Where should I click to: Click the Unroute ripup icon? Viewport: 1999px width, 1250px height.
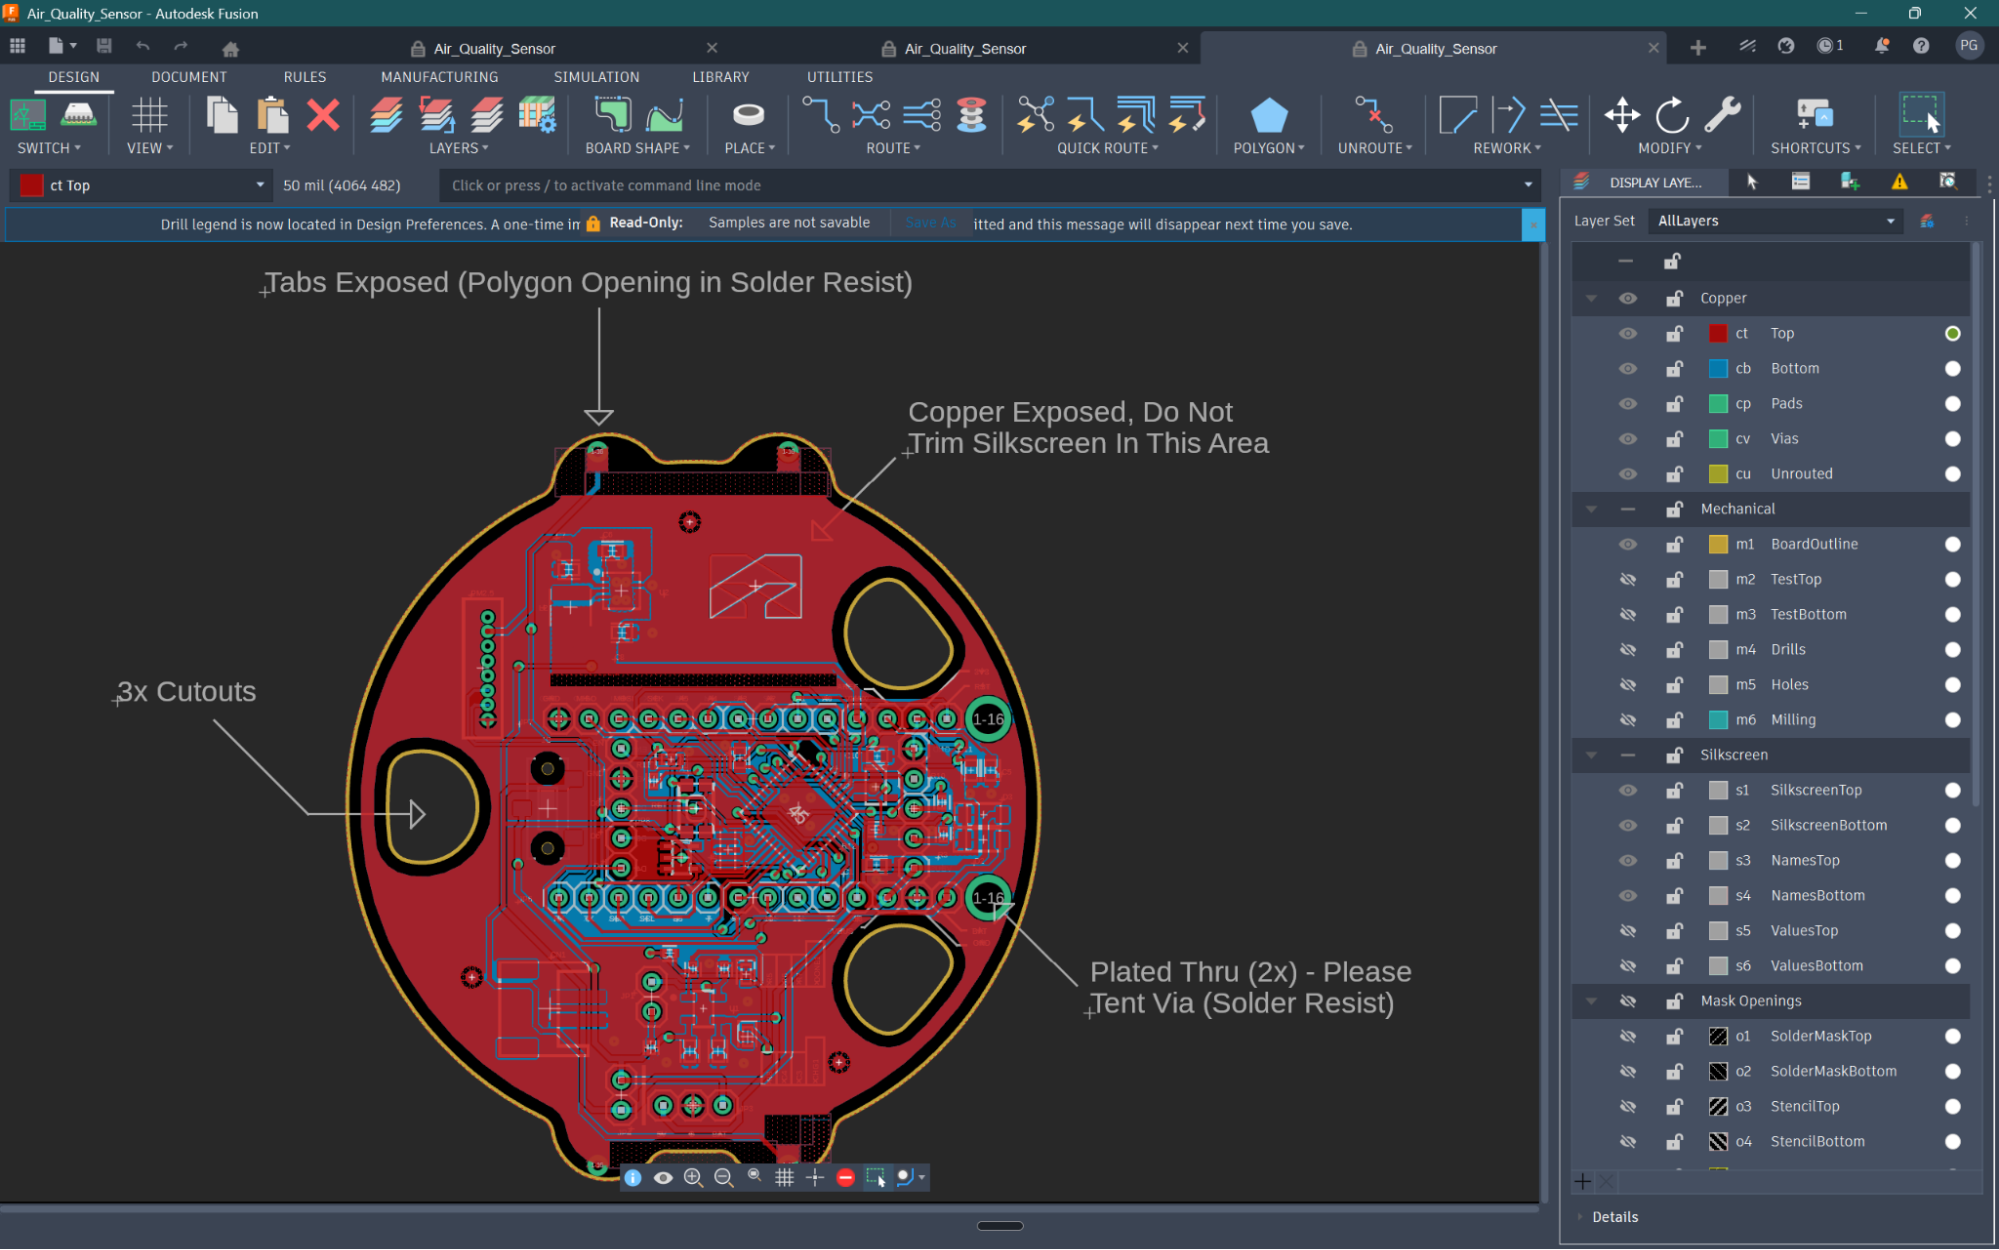point(1374,116)
